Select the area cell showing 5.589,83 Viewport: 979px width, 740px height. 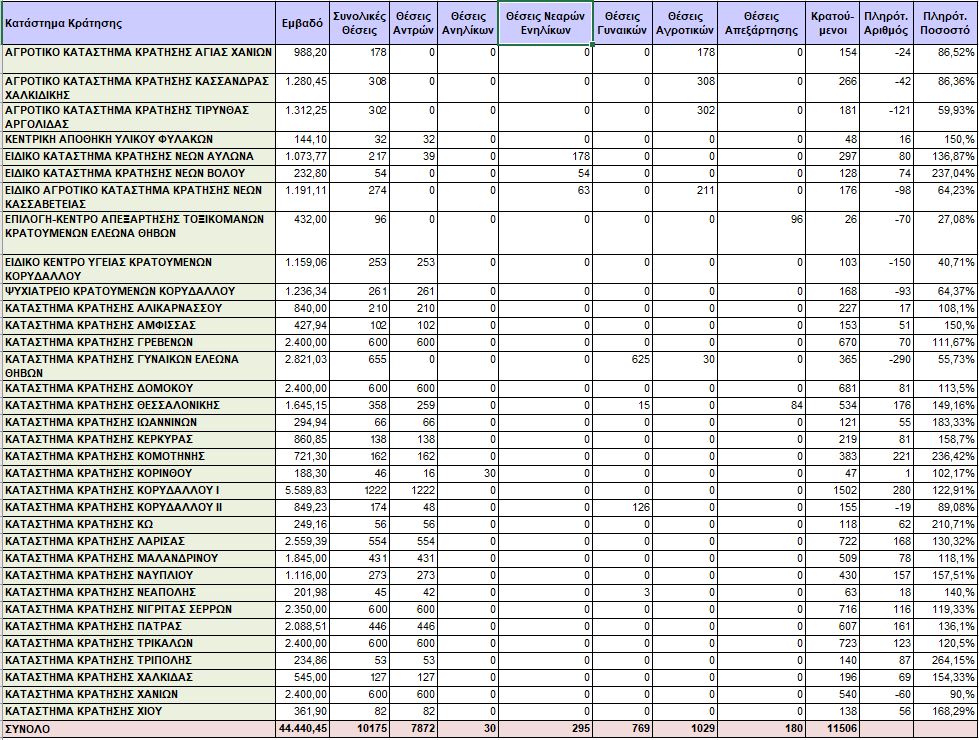tap(302, 490)
